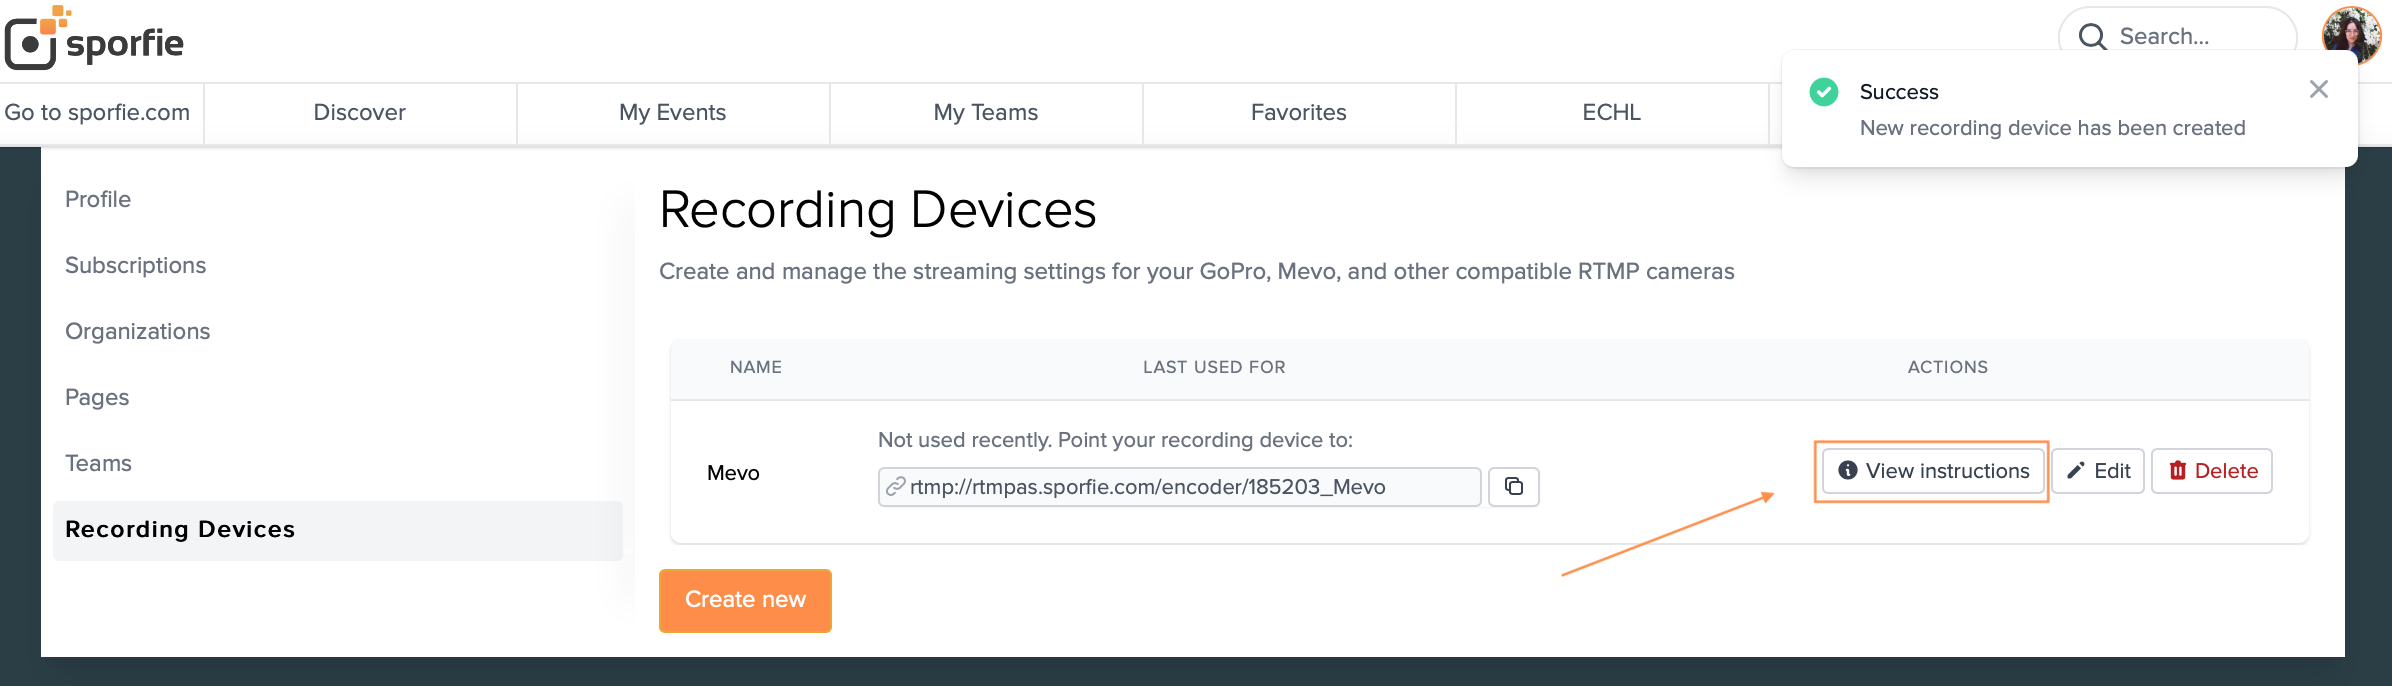Select Subscriptions in the sidebar
This screenshot has height=686, width=2392.
coord(135,265)
